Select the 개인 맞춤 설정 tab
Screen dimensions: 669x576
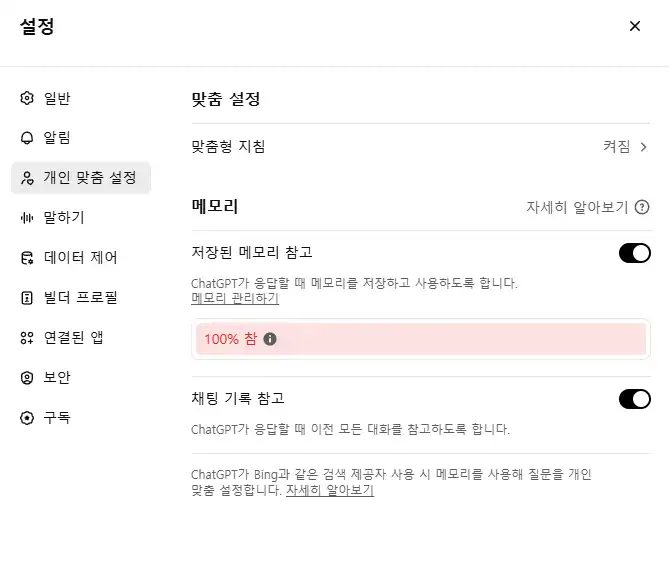click(x=89, y=178)
